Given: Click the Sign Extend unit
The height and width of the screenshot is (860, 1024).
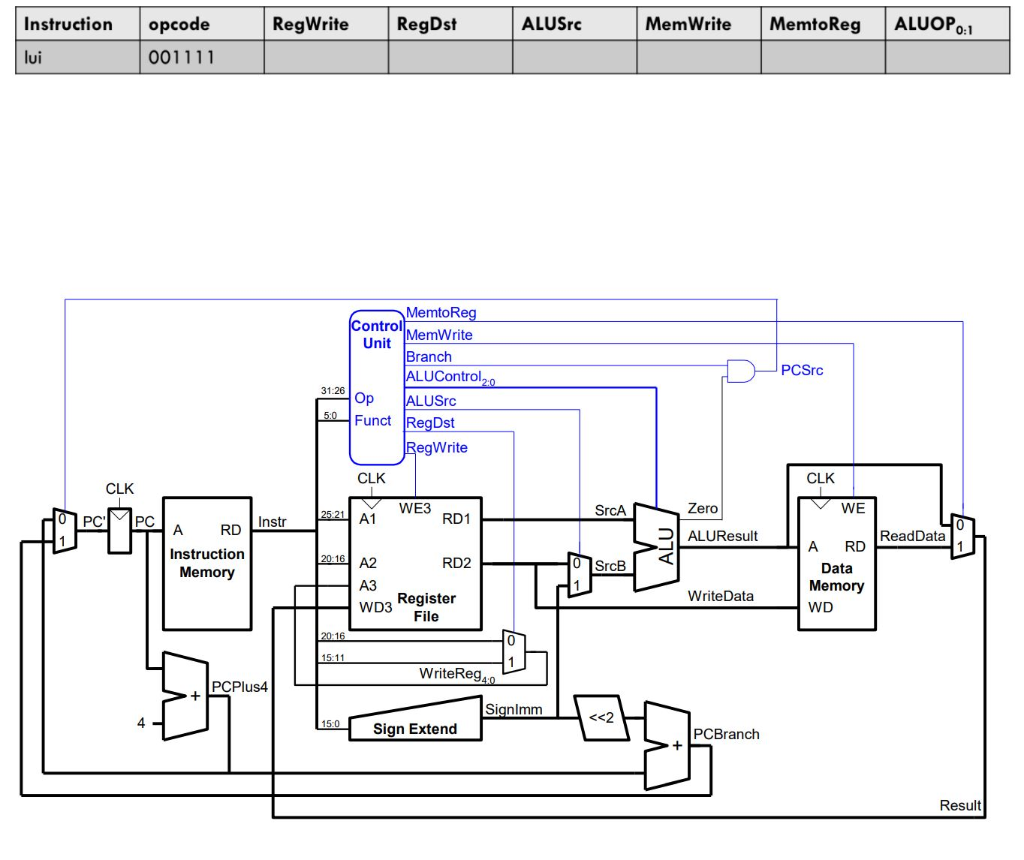Looking at the screenshot, I should [415, 727].
